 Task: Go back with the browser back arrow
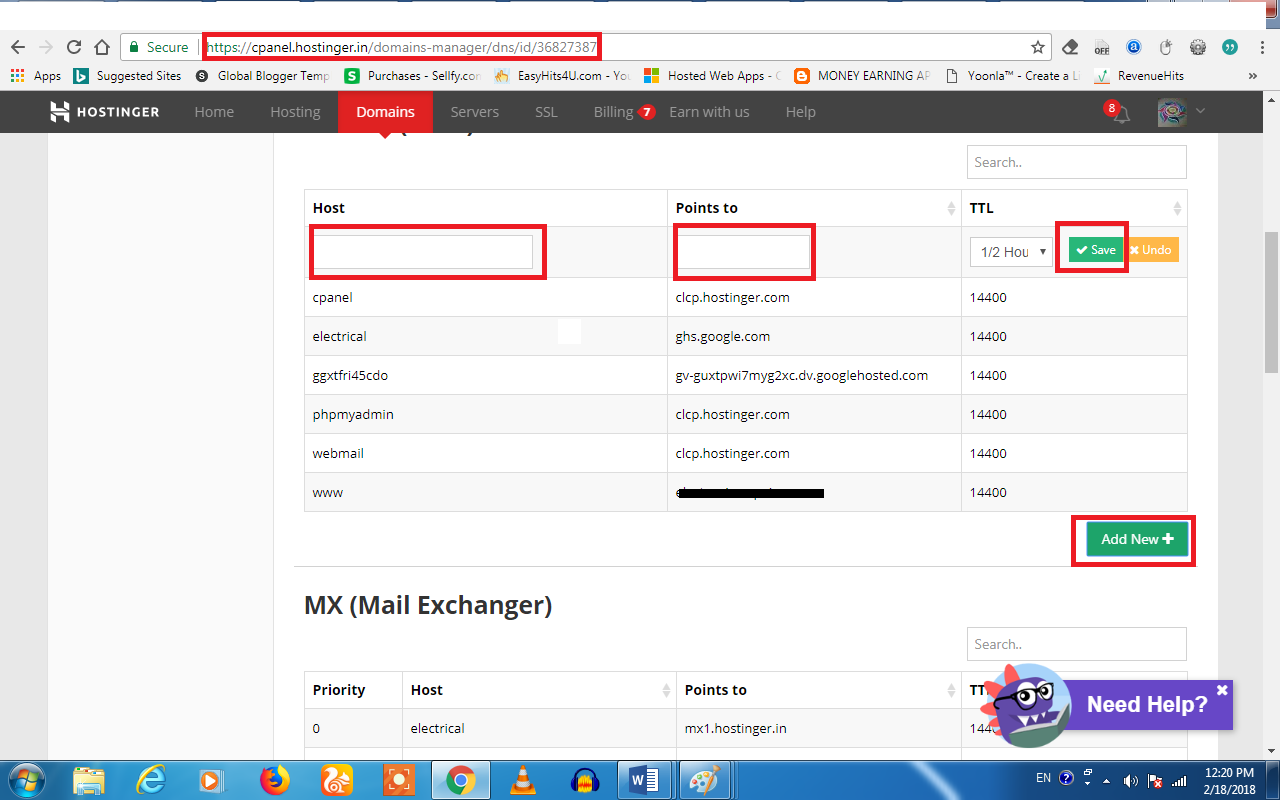coord(17,47)
